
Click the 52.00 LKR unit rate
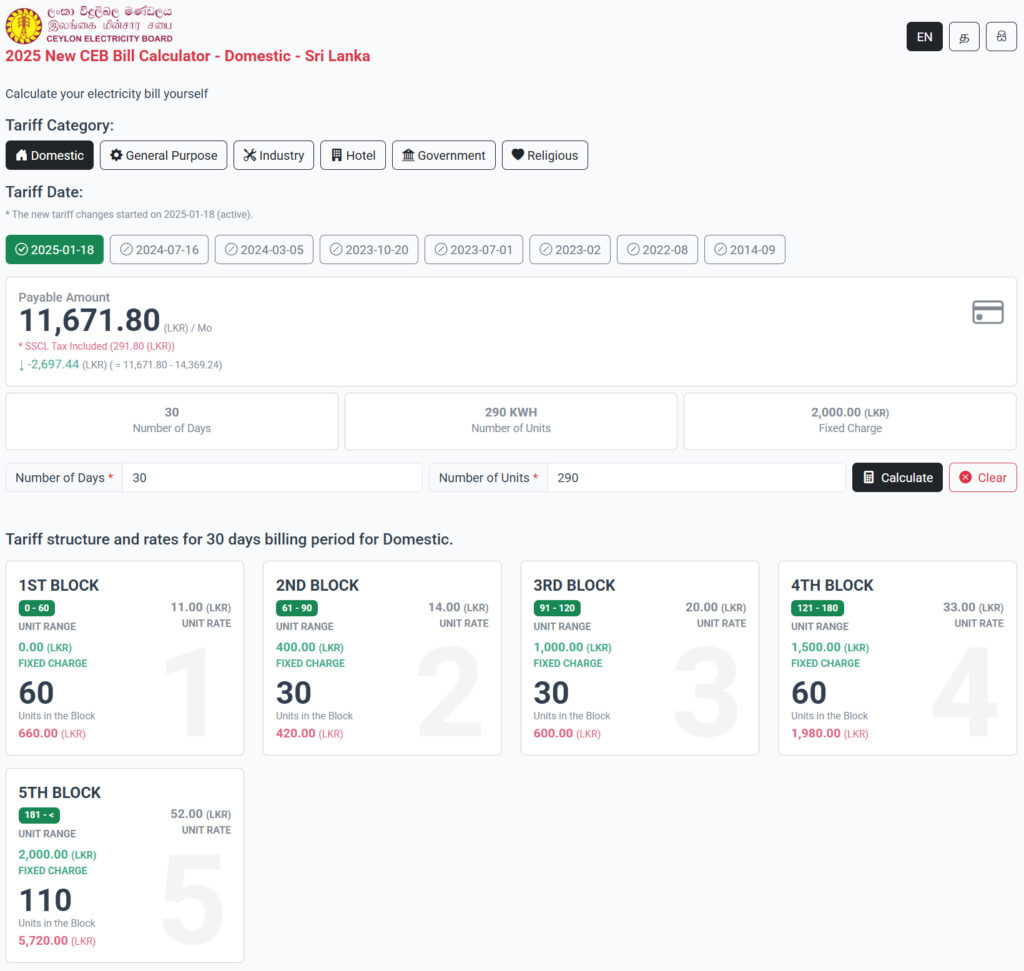[200, 814]
